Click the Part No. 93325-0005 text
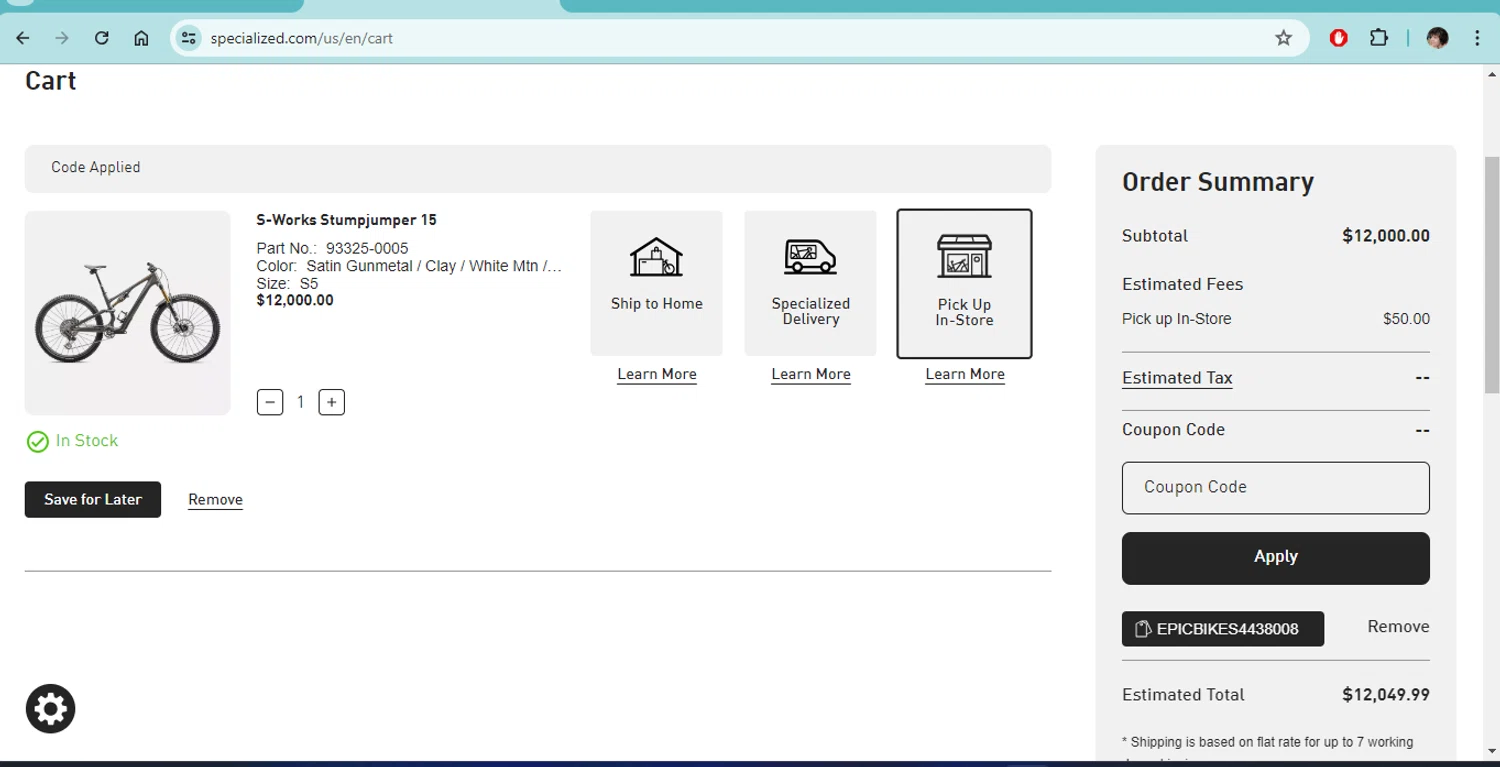Screen dimensions: 1500x767 pyautogui.click(x=332, y=248)
